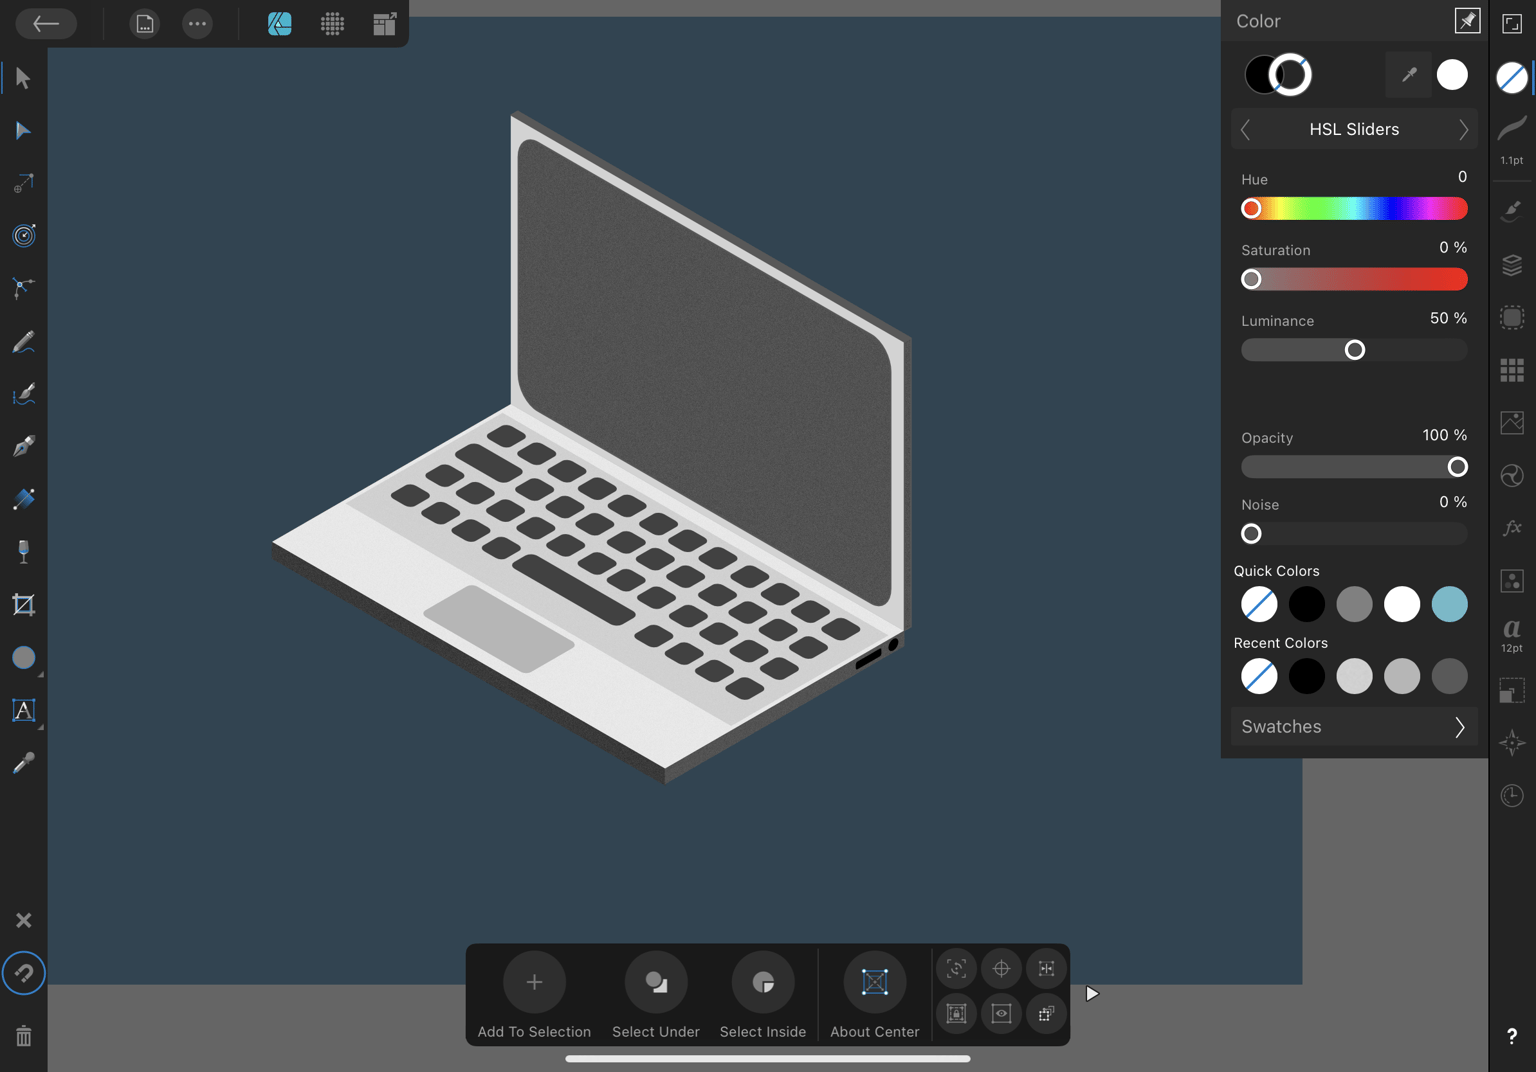Toggle snapping with the magnet icon

(x=23, y=973)
